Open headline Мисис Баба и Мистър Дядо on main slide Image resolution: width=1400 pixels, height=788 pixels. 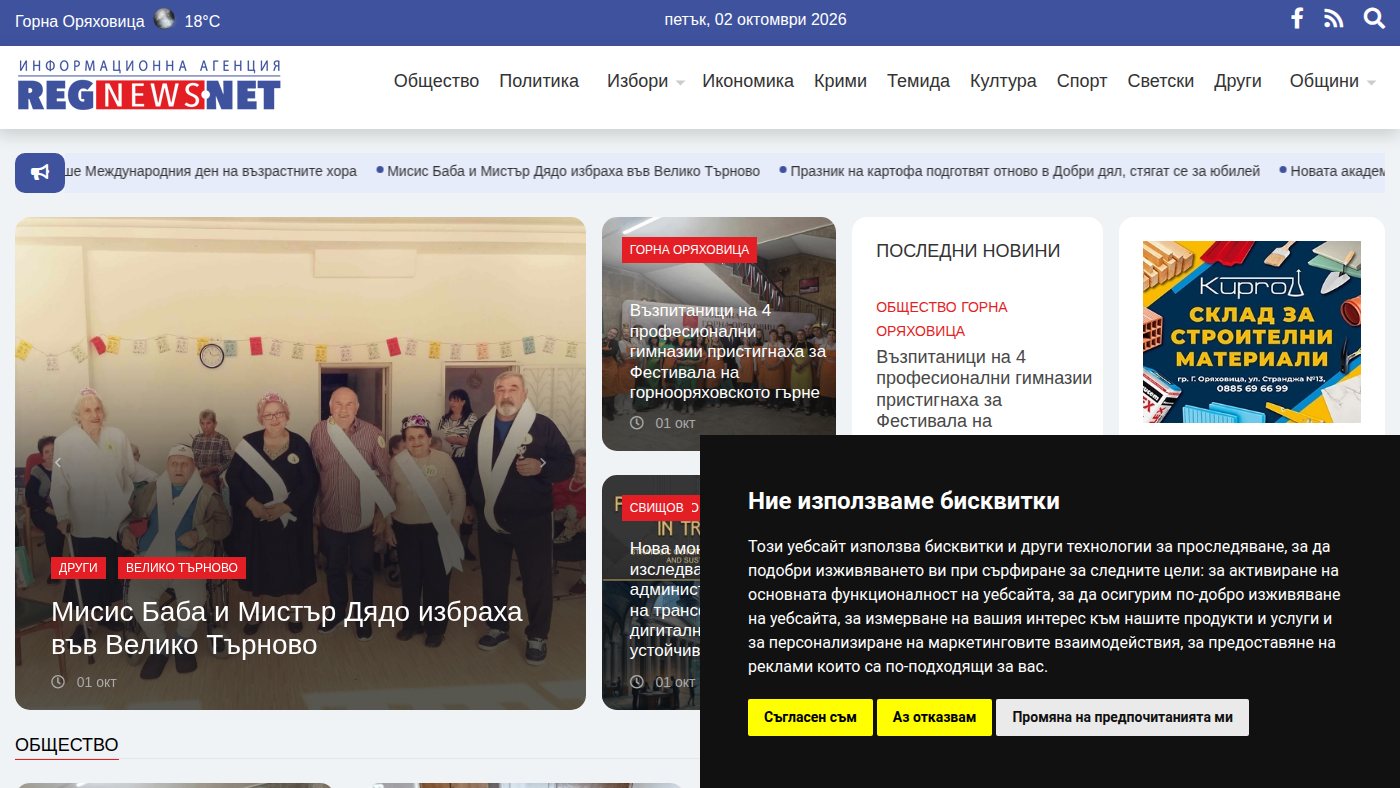(287, 628)
